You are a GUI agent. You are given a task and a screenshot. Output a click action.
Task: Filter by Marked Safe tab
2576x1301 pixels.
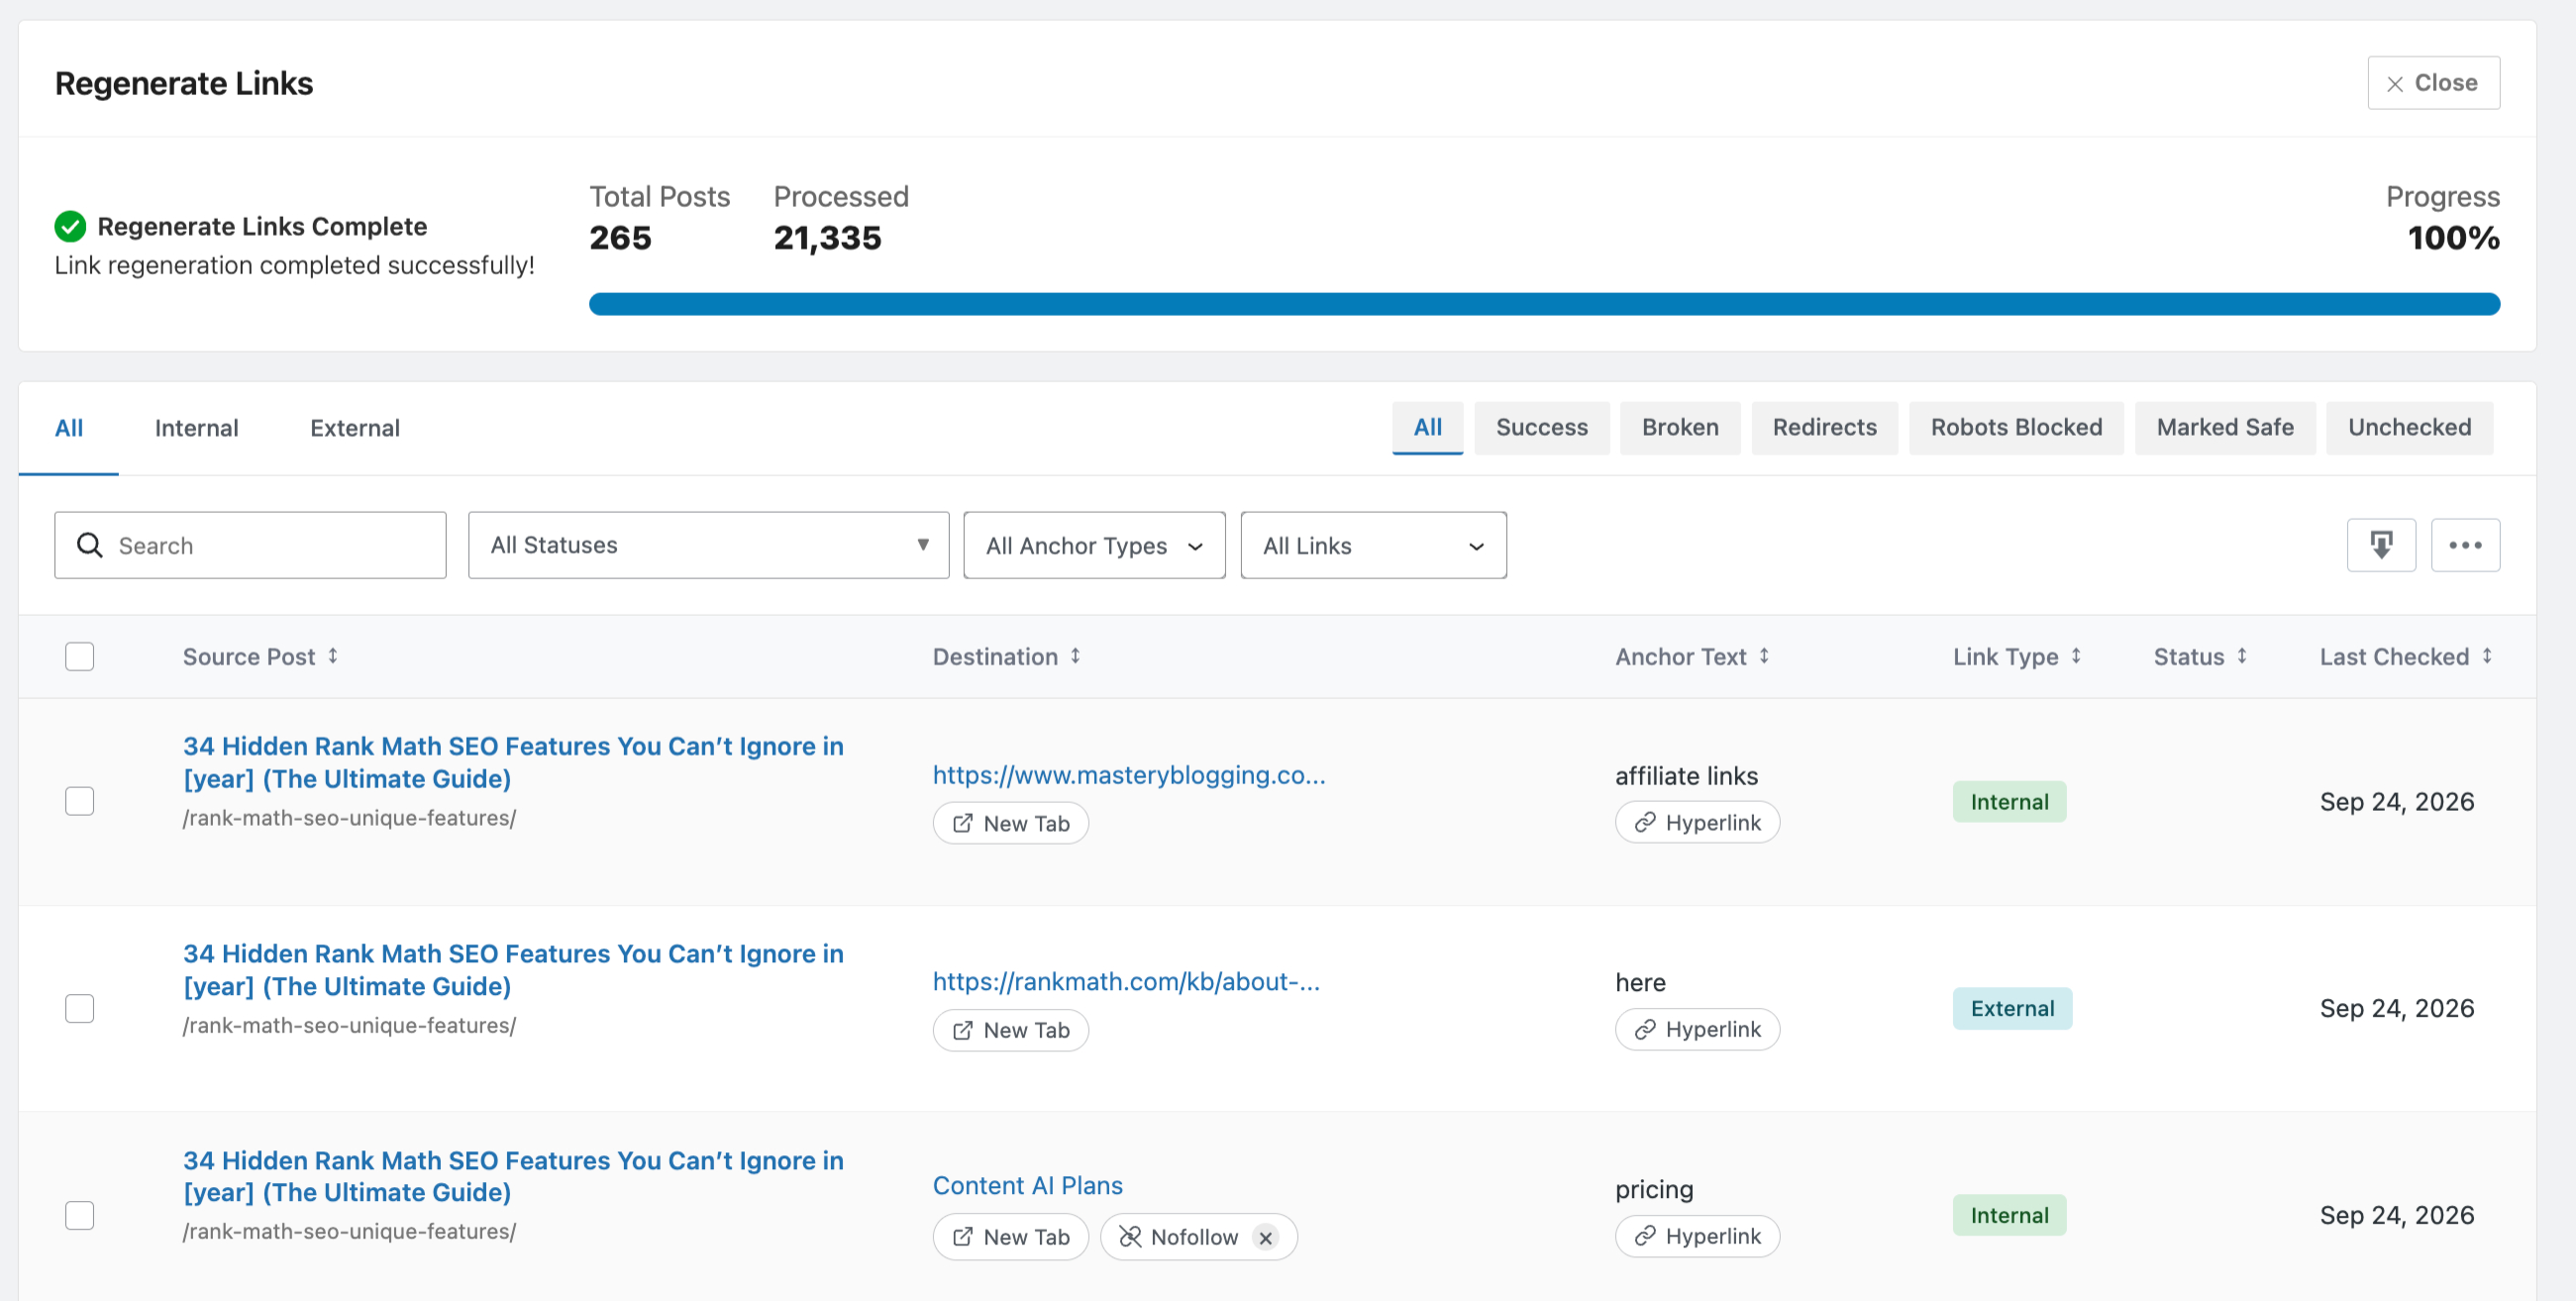click(x=2225, y=428)
